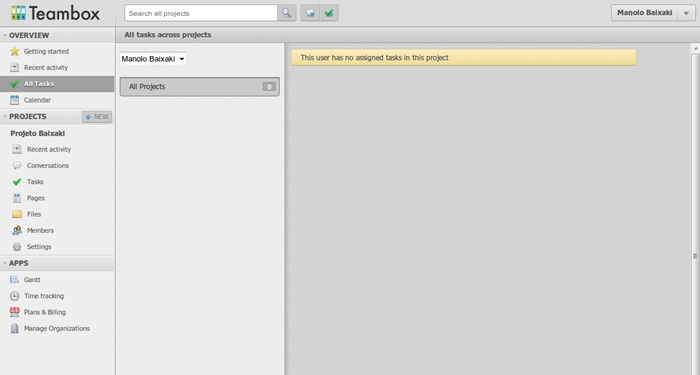Click the Calendar icon in sidebar
The image size is (700, 375).
tap(15, 100)
